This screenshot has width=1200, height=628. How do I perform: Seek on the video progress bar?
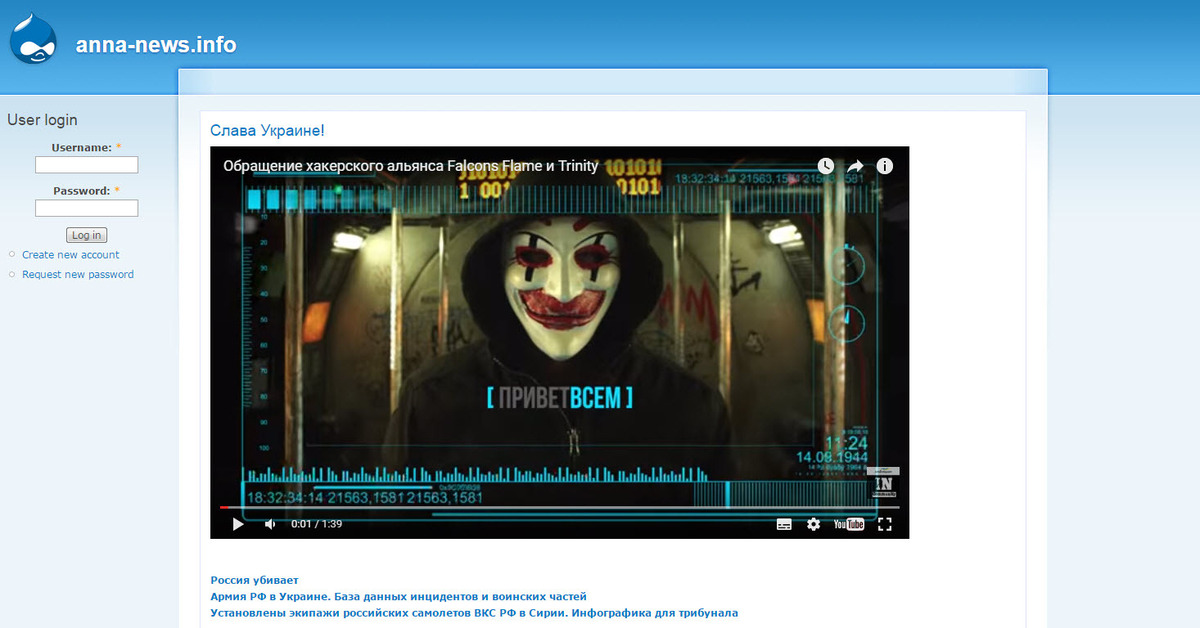(x=560, y=507)
